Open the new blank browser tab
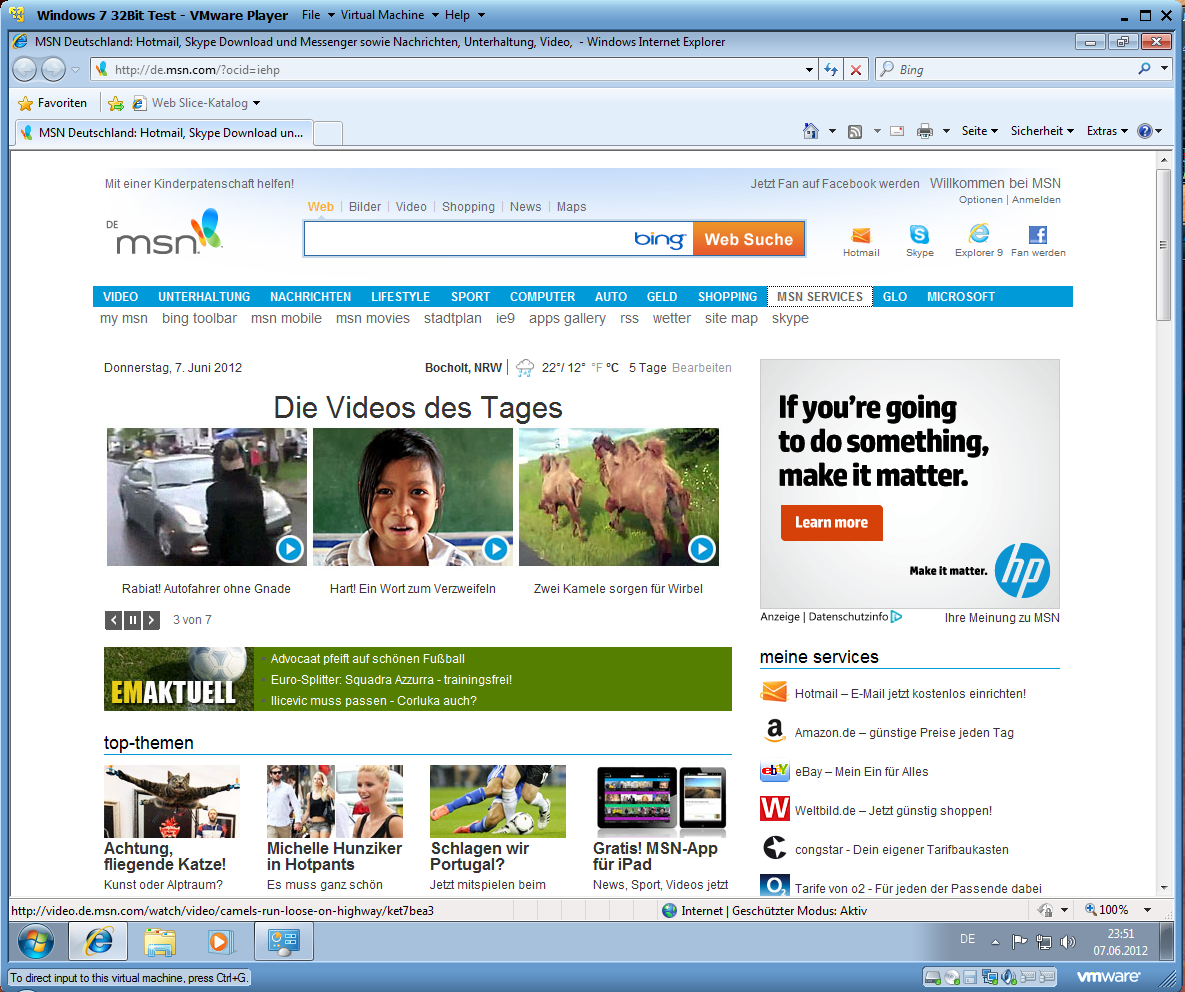 tap(328, 132)
